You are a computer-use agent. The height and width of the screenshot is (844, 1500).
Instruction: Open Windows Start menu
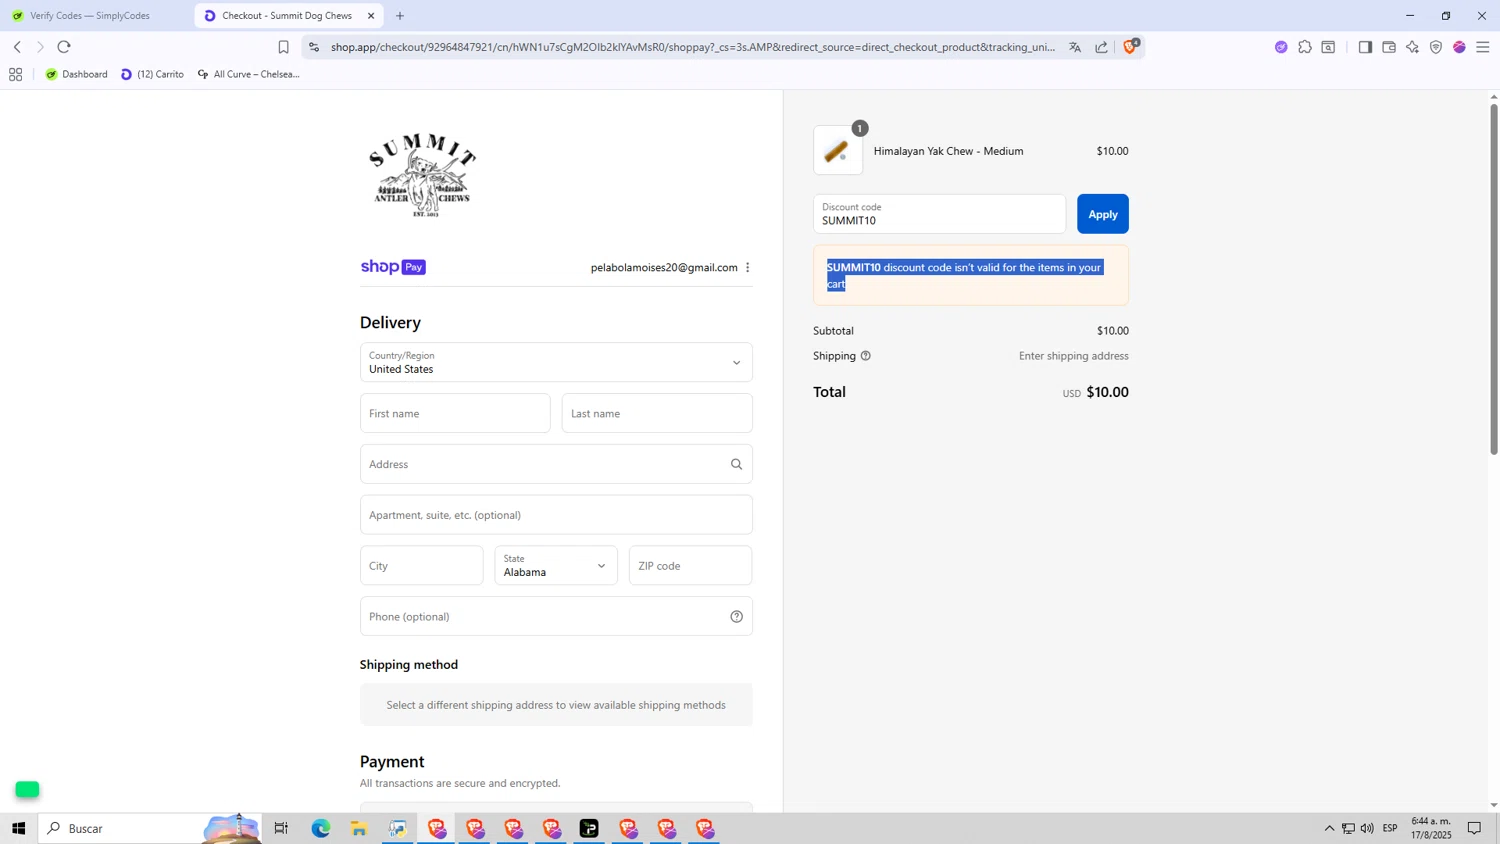point(18,828)
